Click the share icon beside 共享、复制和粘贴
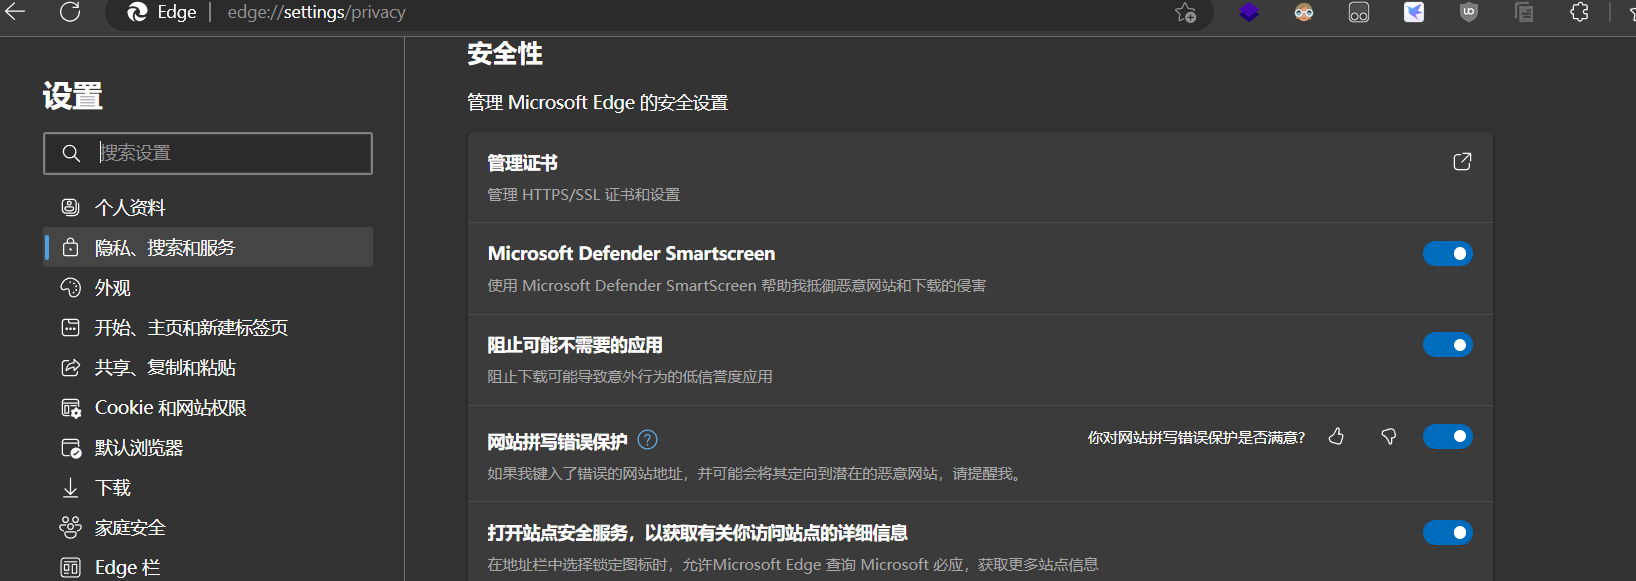1636x581 pixels. (70, 367)
